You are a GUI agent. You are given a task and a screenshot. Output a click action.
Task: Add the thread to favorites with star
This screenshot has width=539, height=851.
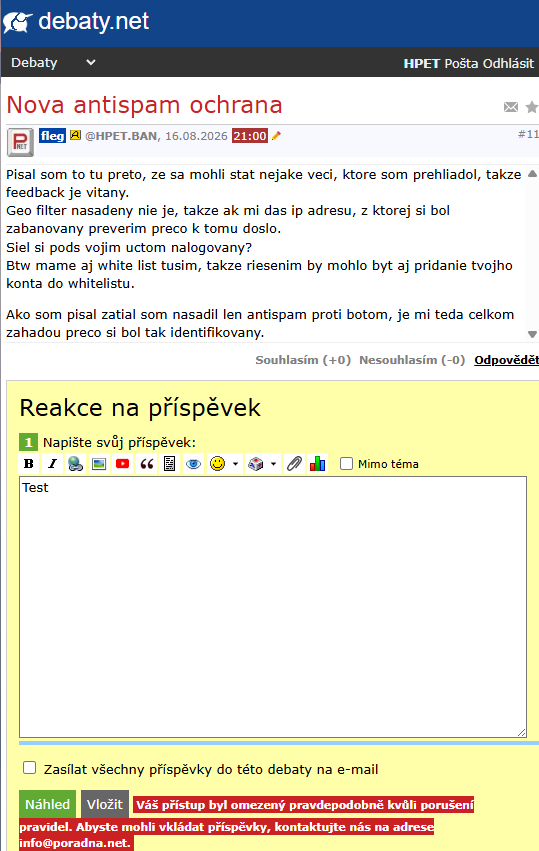[x=532, y=107]
